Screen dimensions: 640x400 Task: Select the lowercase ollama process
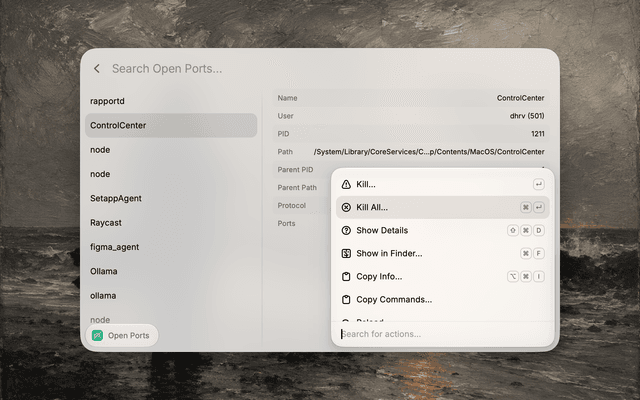pyautogui.click(x=171, y=296)
